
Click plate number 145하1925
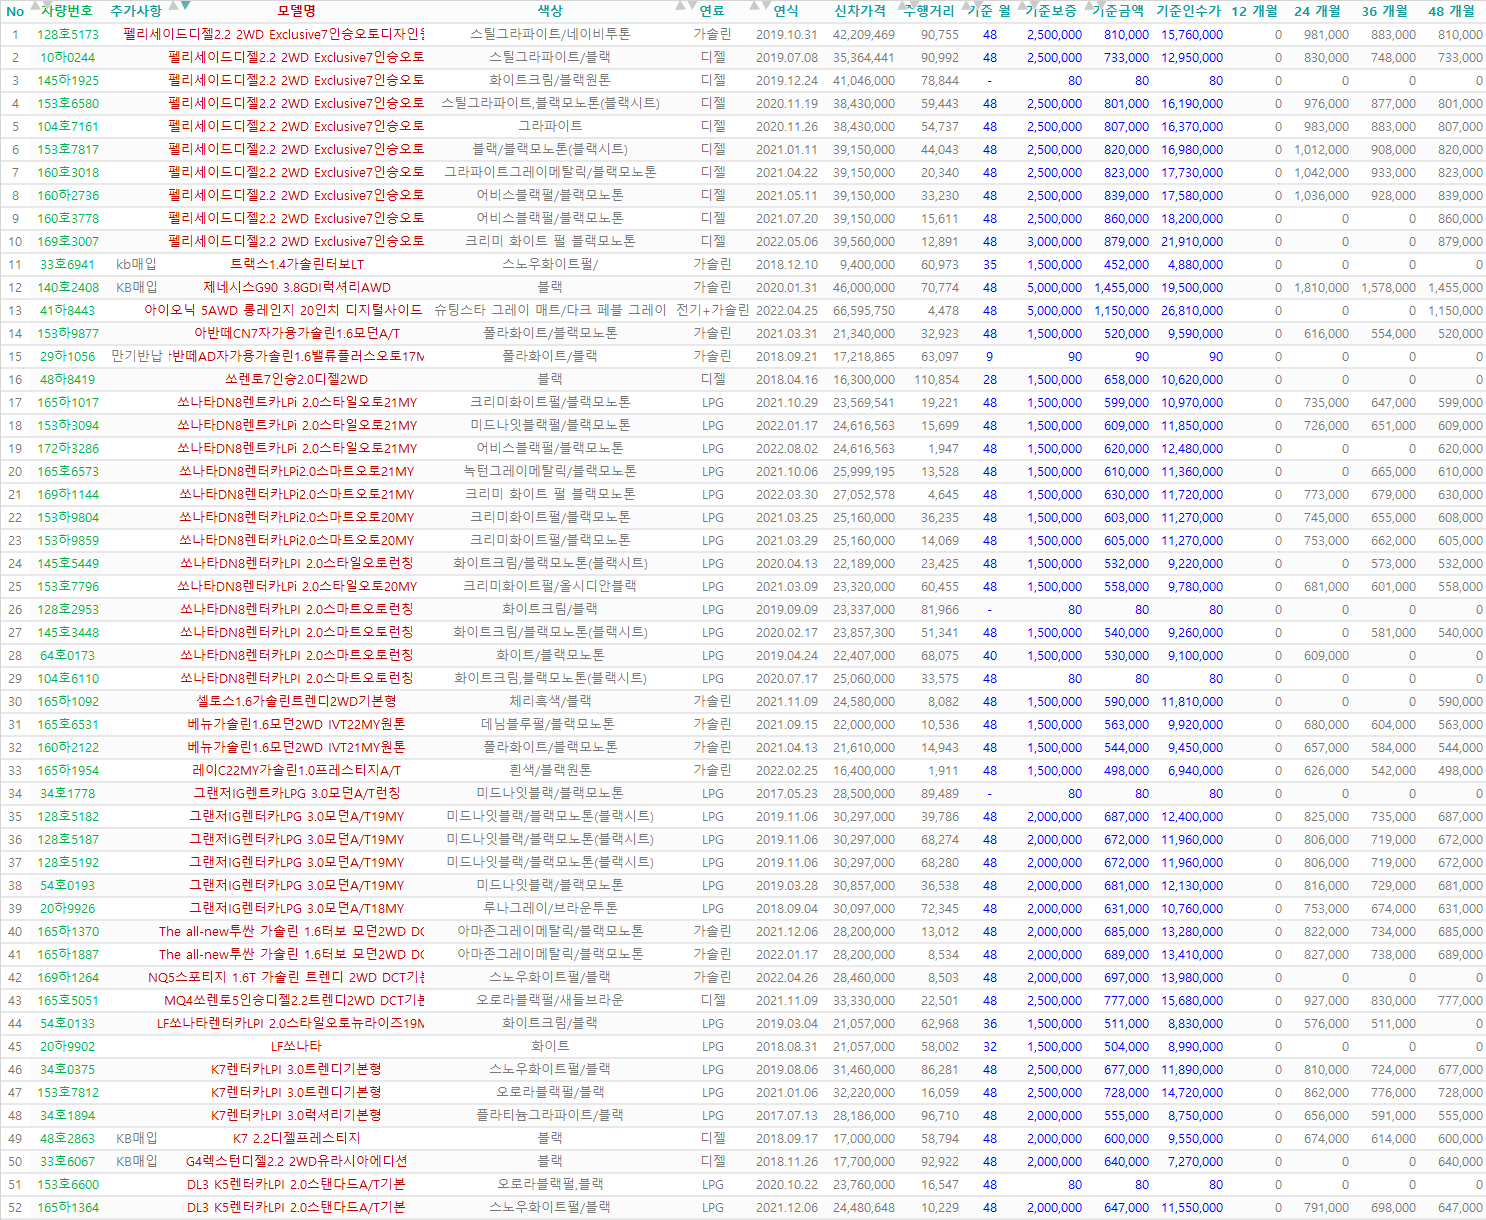click(x=68, y=80)
